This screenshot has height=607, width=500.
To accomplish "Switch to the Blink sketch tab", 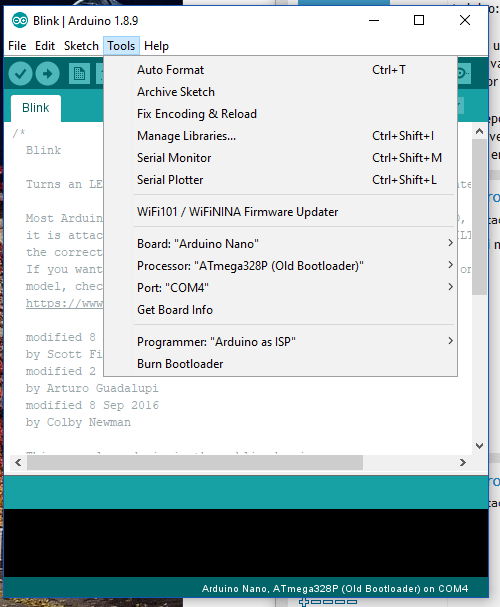I will tap(36, 108).
